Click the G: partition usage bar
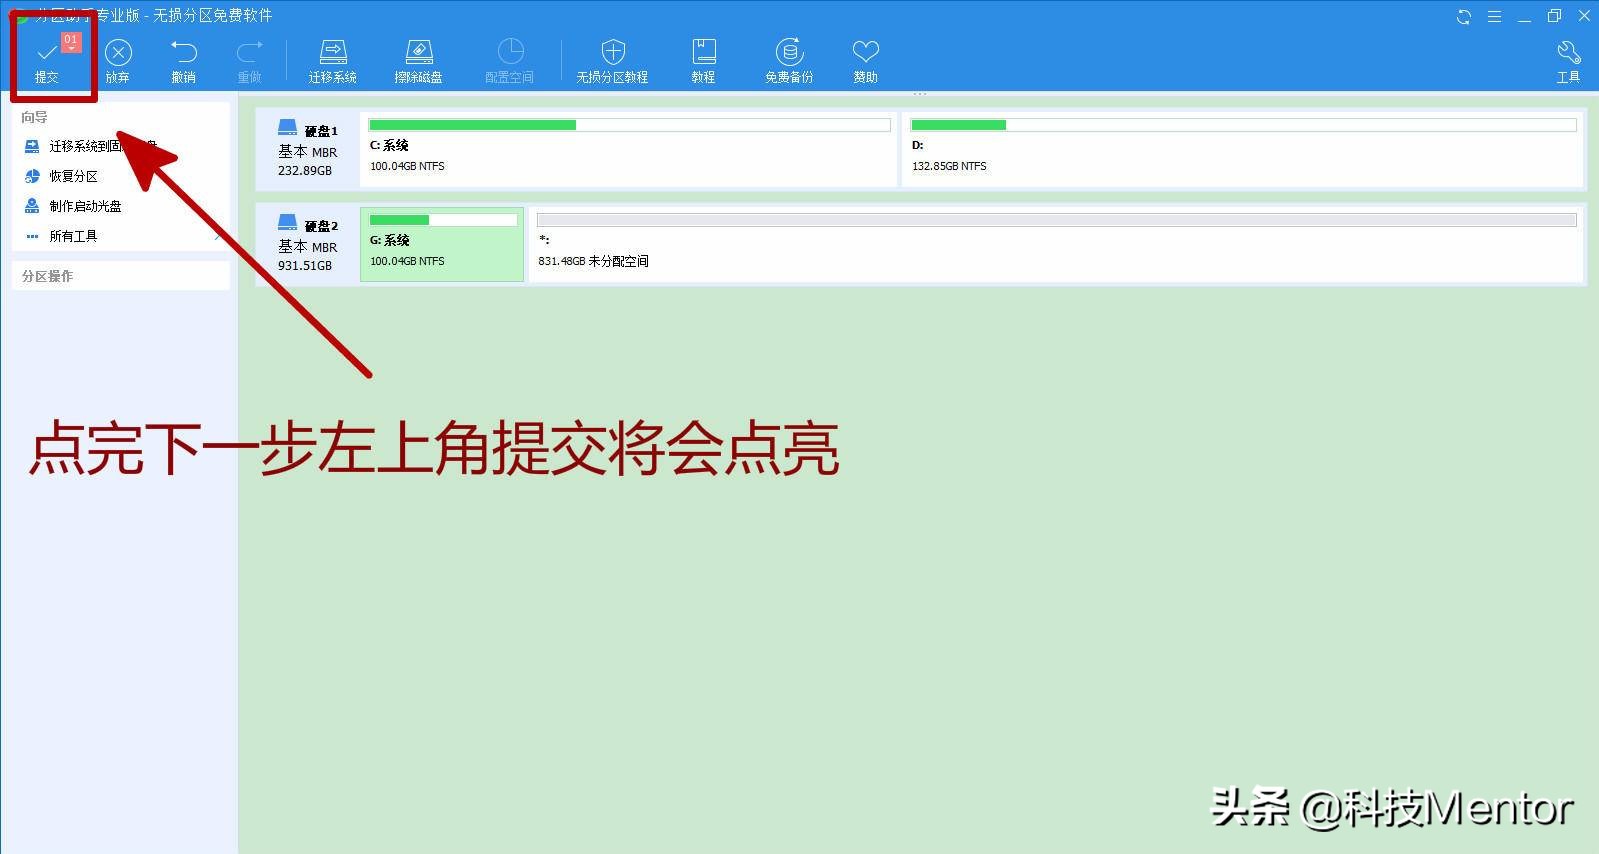The height and width of the screenshot is (854, 1599). point(443,220)
